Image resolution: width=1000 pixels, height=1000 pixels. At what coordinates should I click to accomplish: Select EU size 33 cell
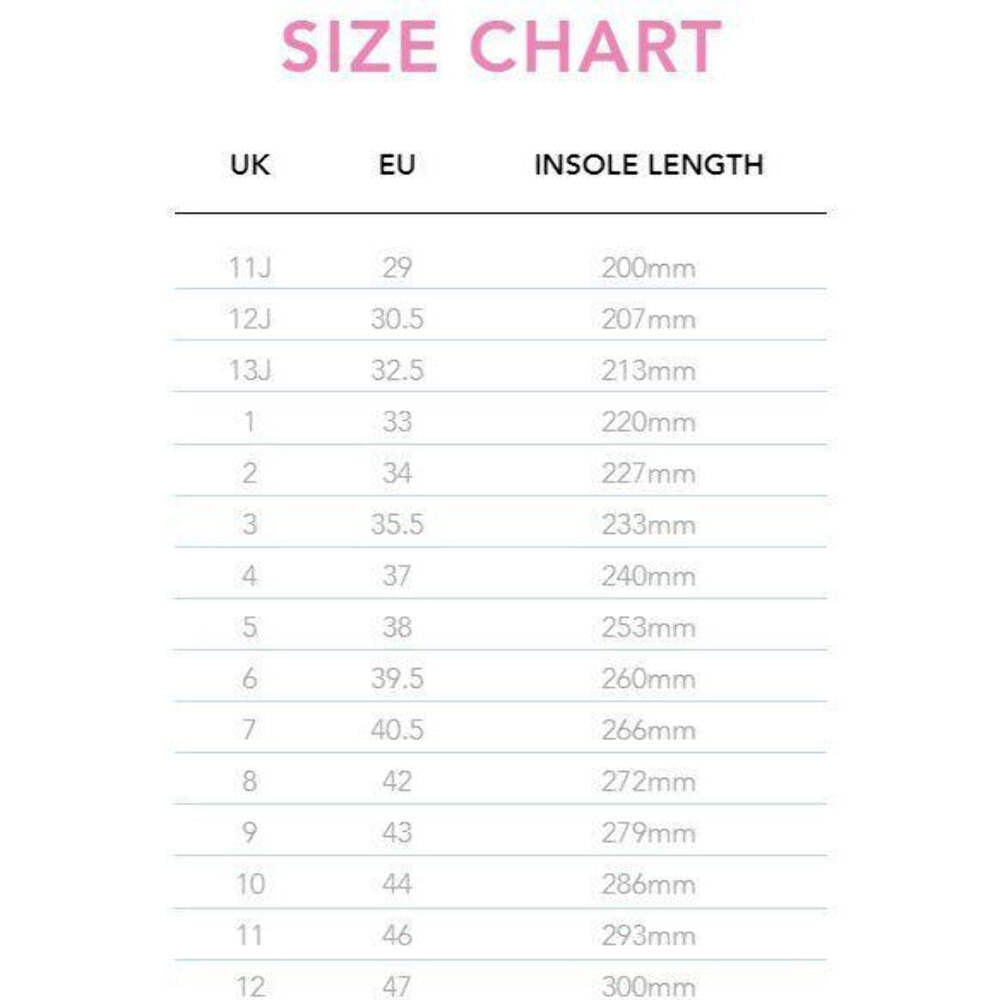(x=397, y=422)
